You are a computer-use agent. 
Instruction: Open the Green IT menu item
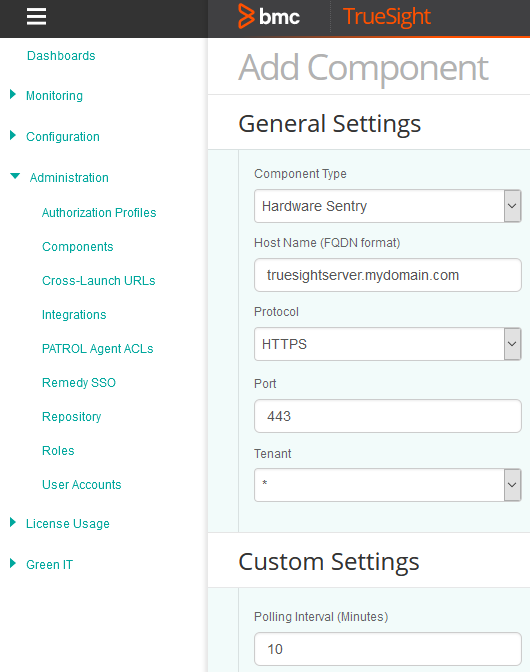[49, 564]
